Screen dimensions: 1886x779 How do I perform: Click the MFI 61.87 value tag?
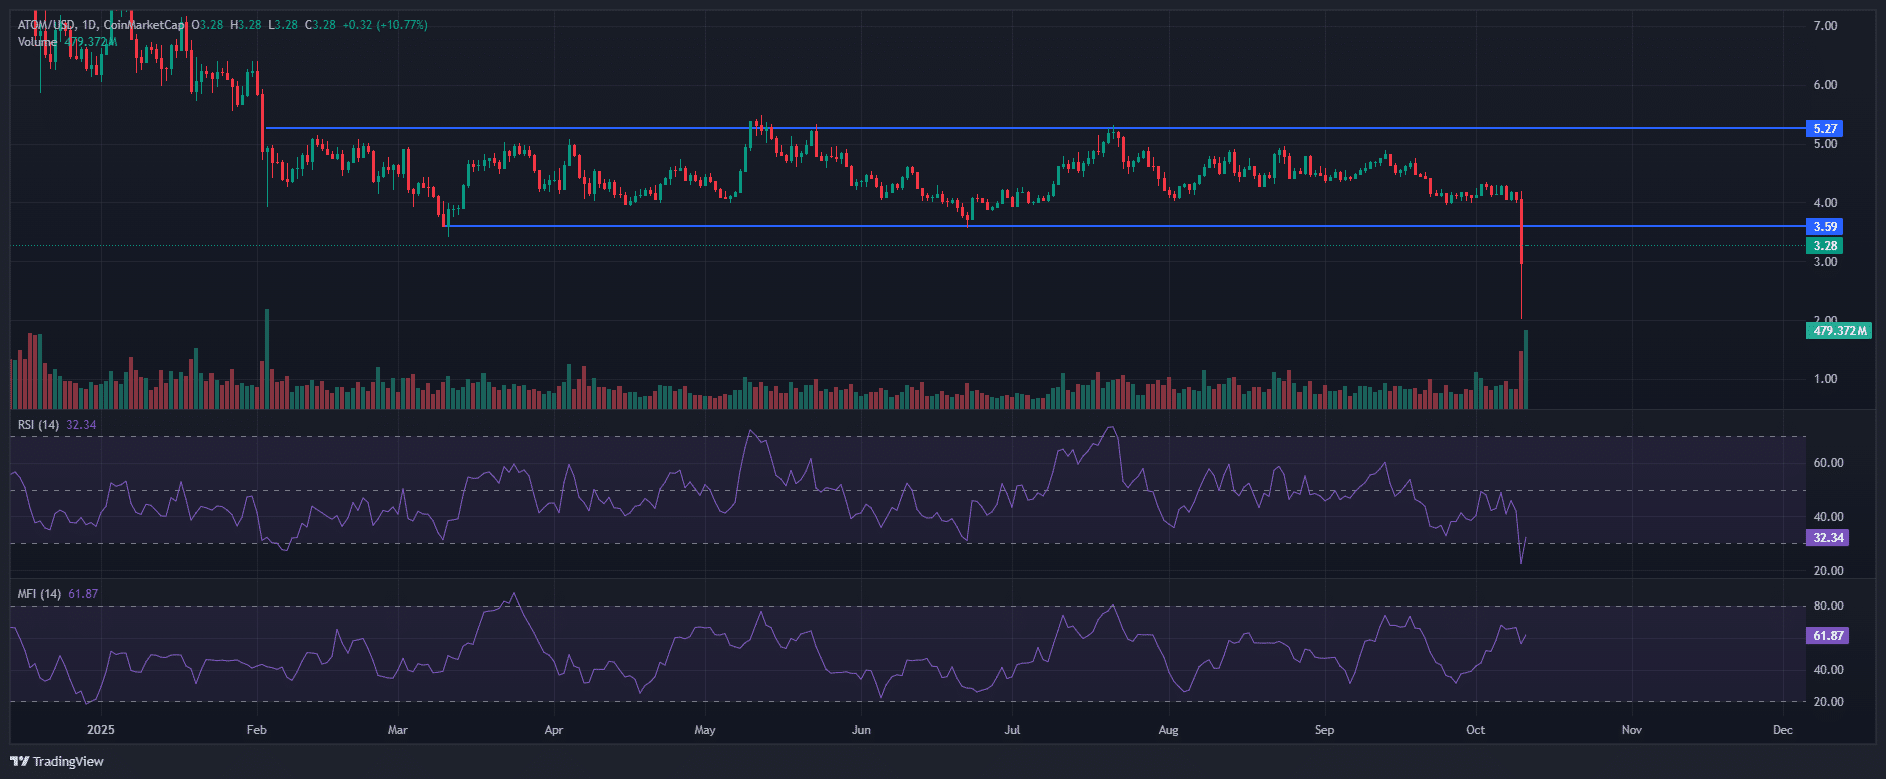(1828, 636)
